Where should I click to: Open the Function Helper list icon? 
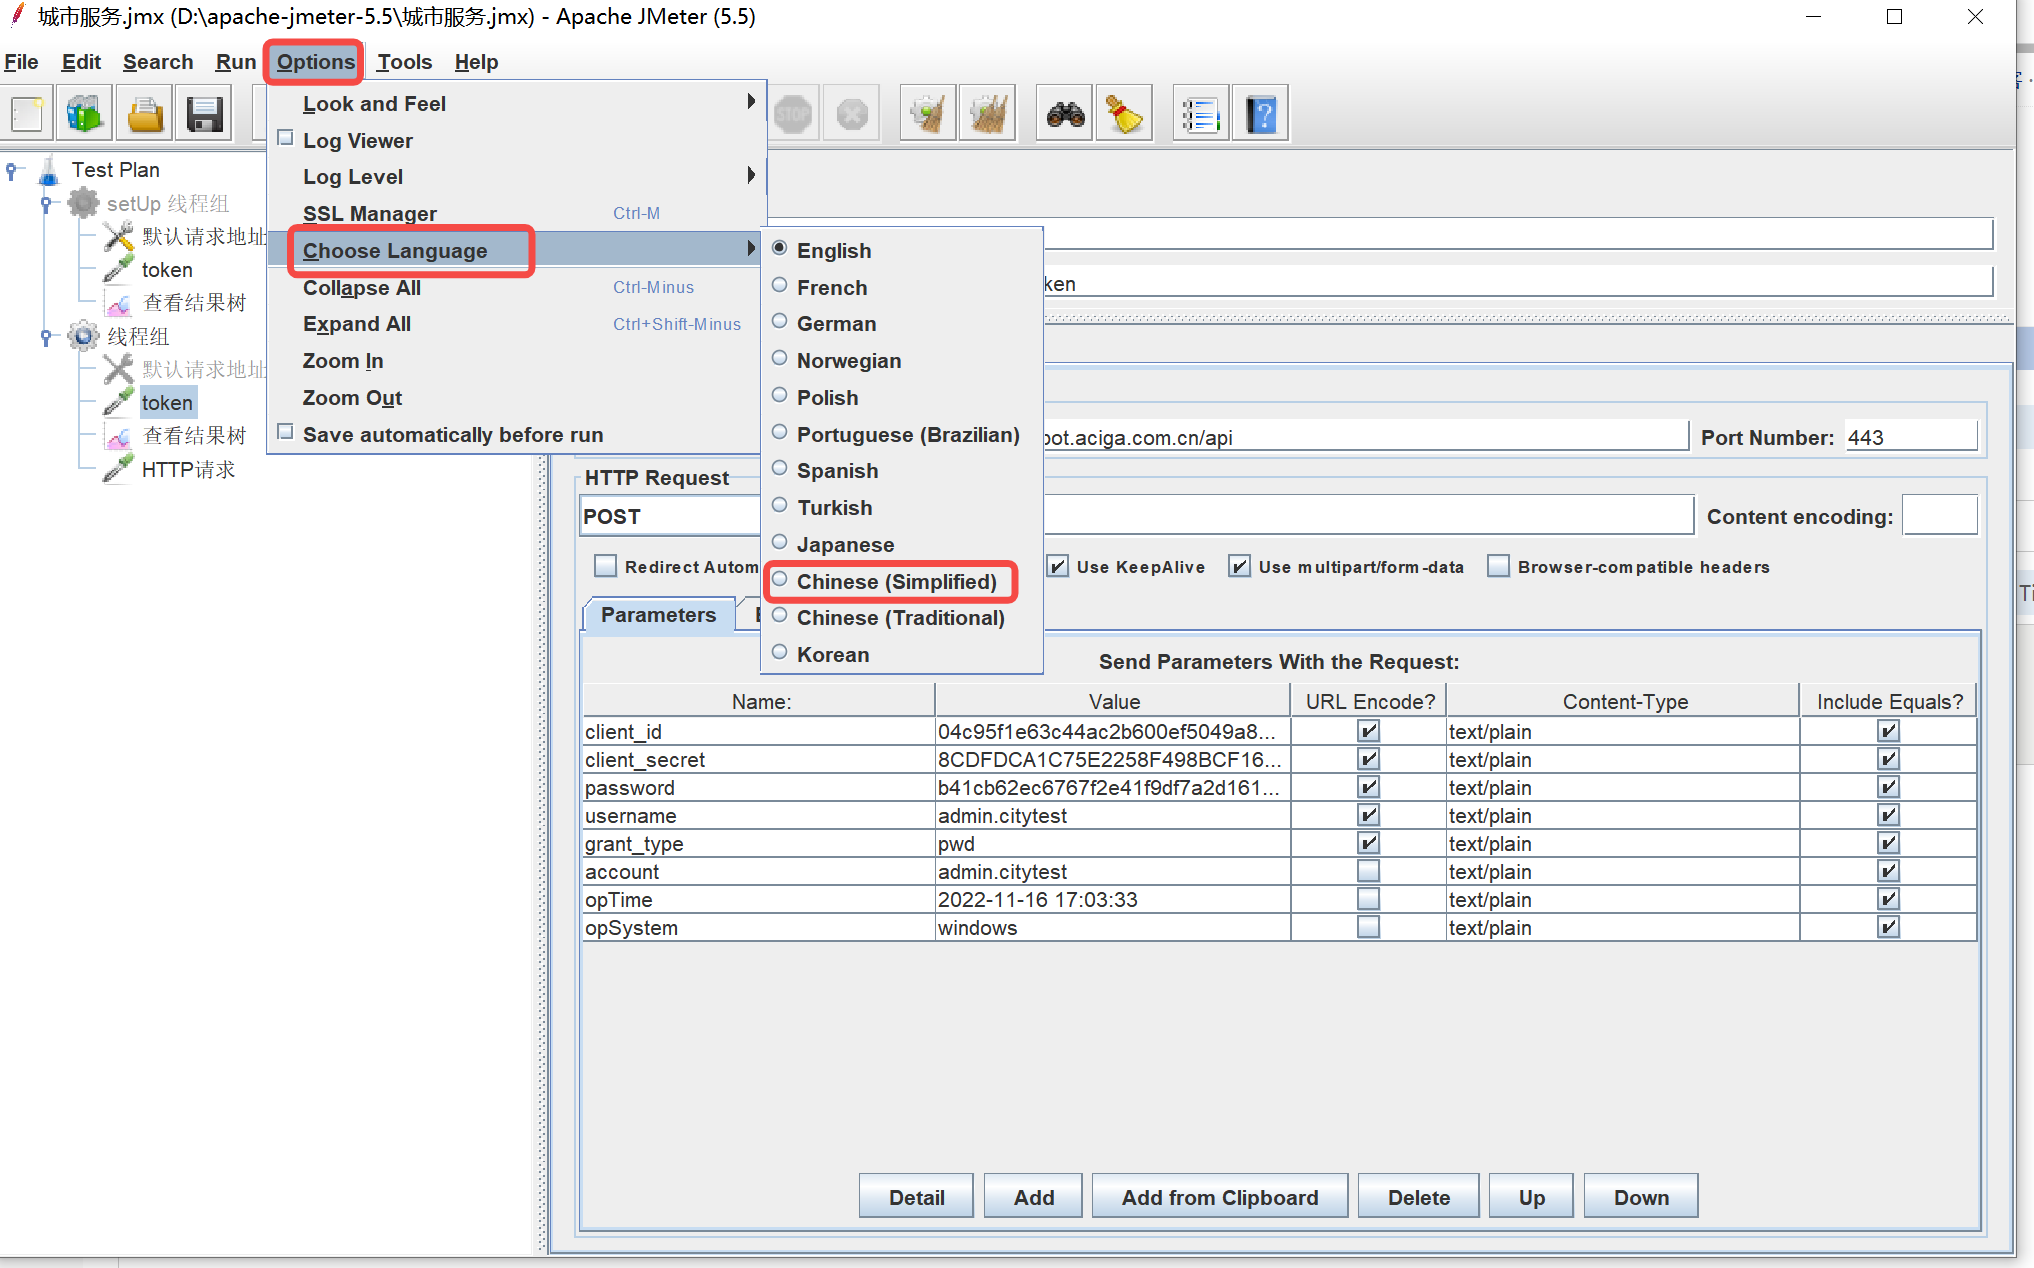click(1200, 114)
